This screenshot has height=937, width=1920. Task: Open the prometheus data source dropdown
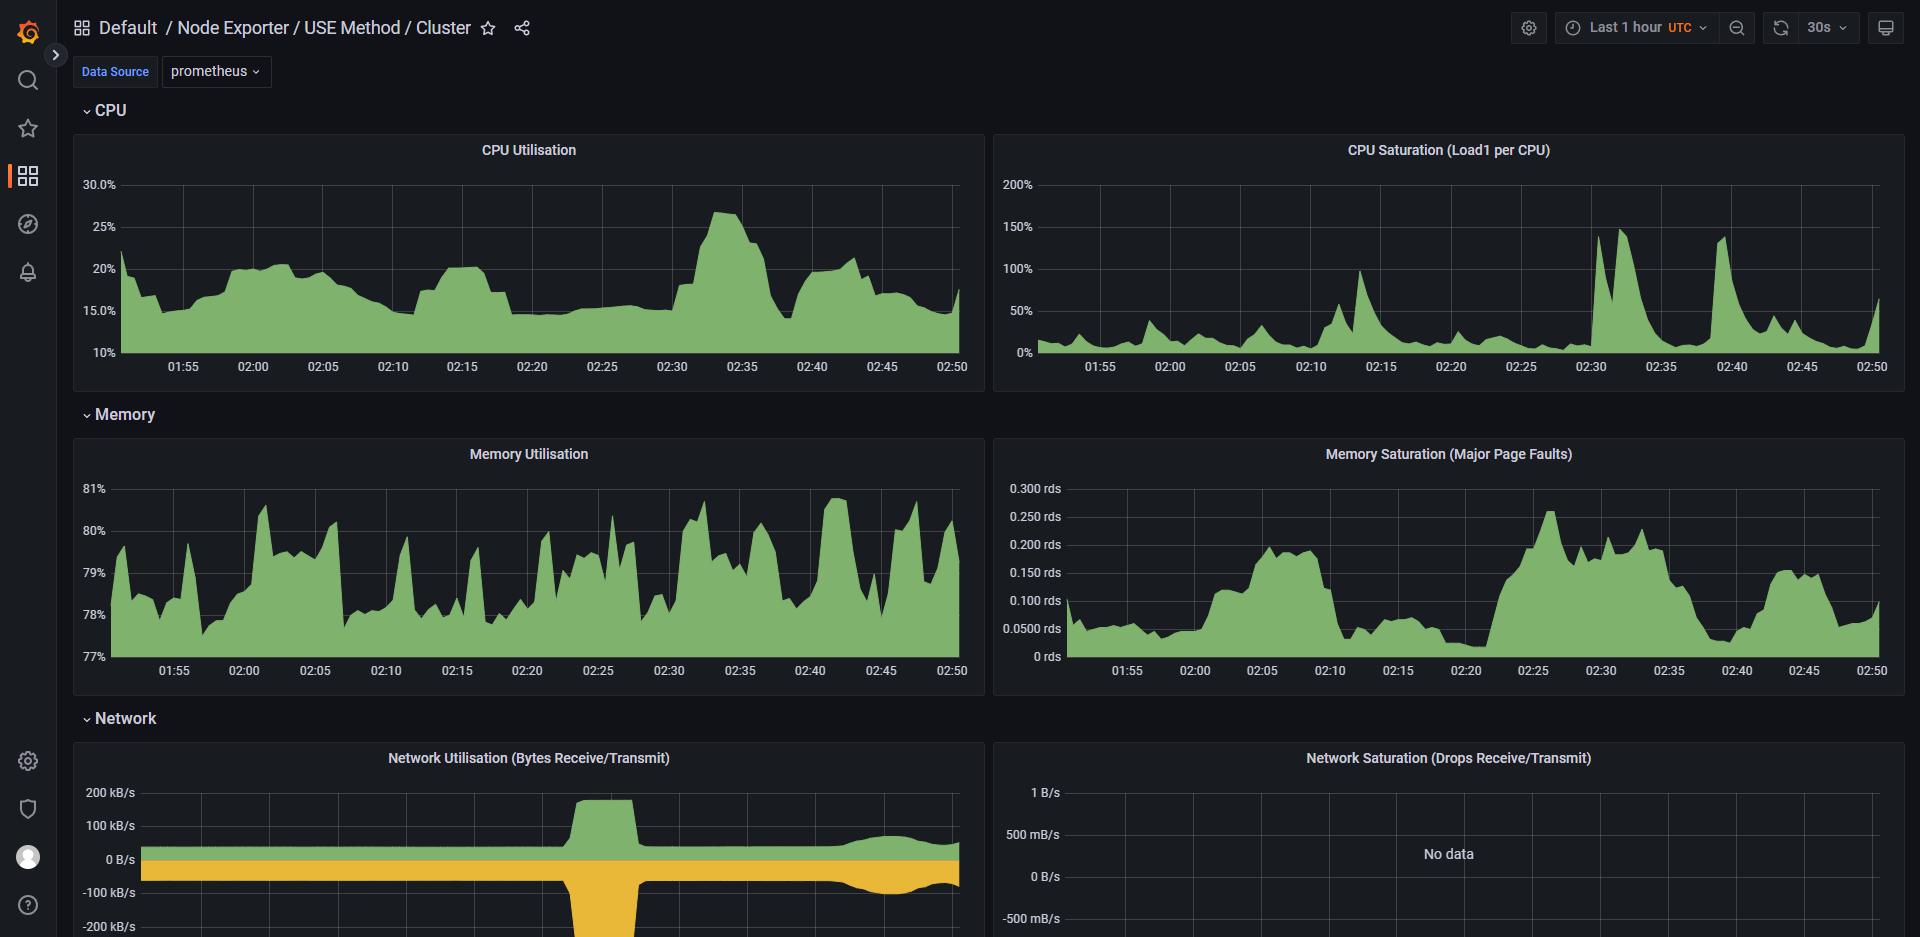coord(216,72)
